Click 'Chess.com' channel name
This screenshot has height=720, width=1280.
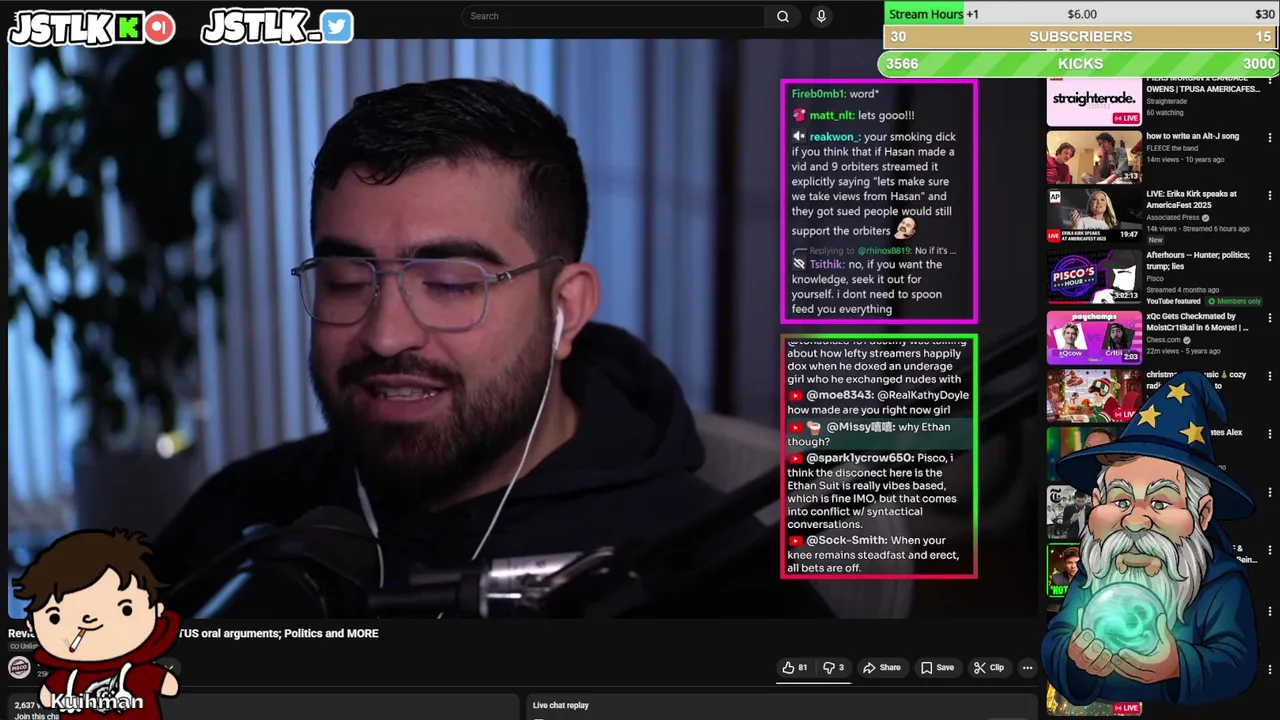pos(1163,340)
